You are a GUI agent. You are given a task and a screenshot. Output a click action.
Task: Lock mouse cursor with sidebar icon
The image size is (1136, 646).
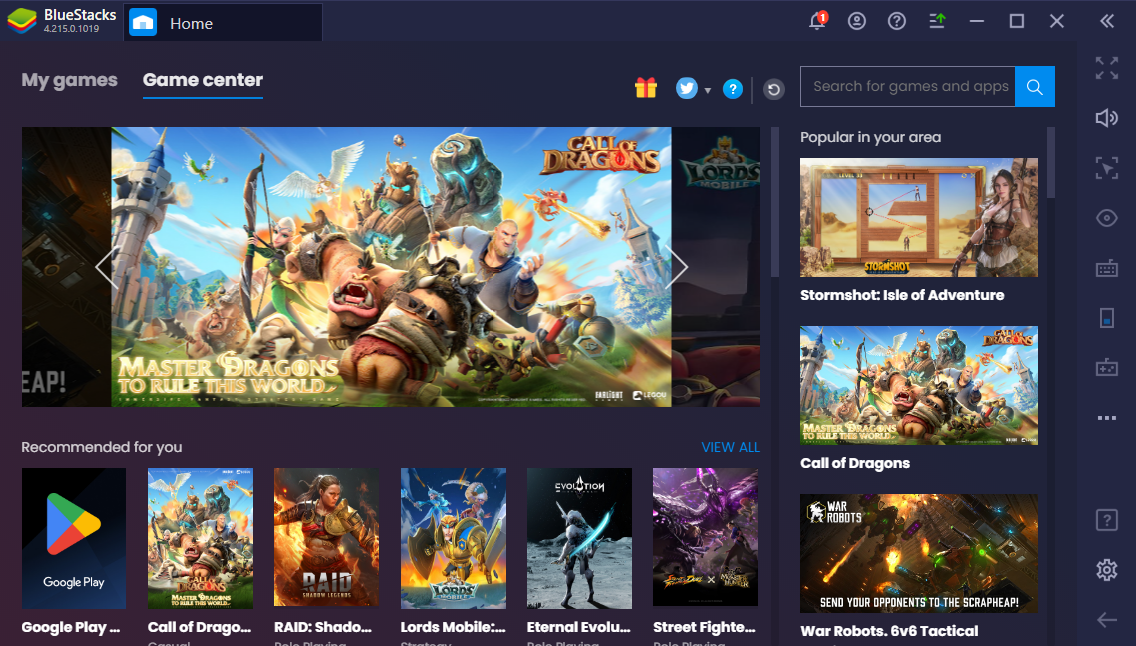click(1106, 168)
